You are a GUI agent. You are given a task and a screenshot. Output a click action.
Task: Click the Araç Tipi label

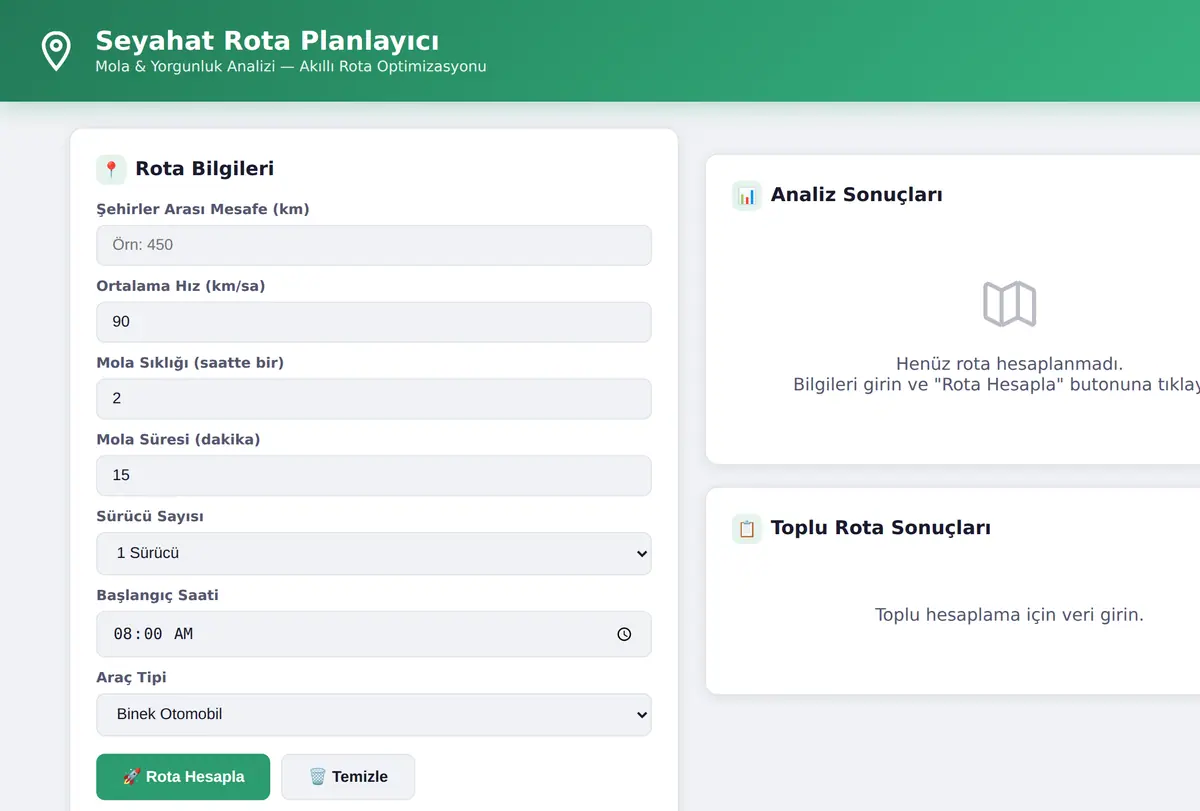click(132, 678)
